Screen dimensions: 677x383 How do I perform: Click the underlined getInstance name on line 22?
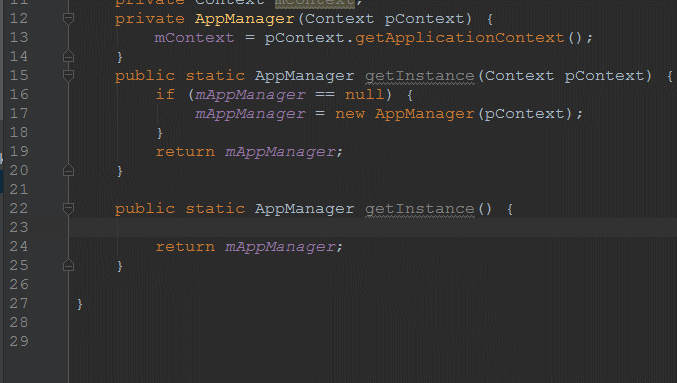tap(420, 209)
